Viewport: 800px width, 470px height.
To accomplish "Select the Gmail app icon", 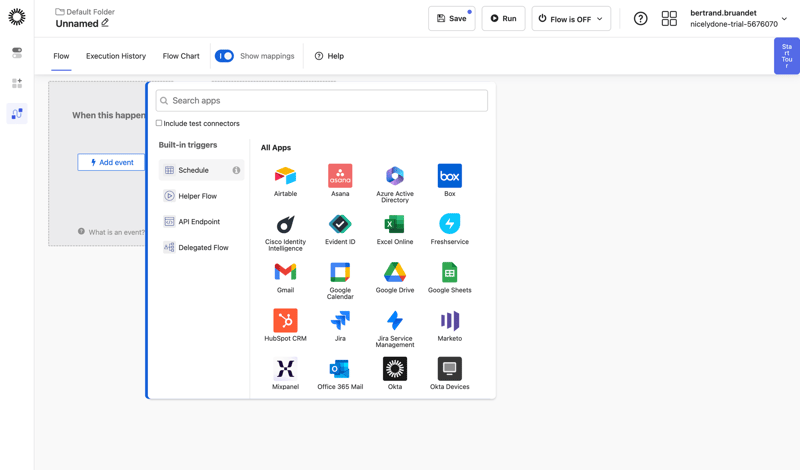I will [x=285, y=273].
